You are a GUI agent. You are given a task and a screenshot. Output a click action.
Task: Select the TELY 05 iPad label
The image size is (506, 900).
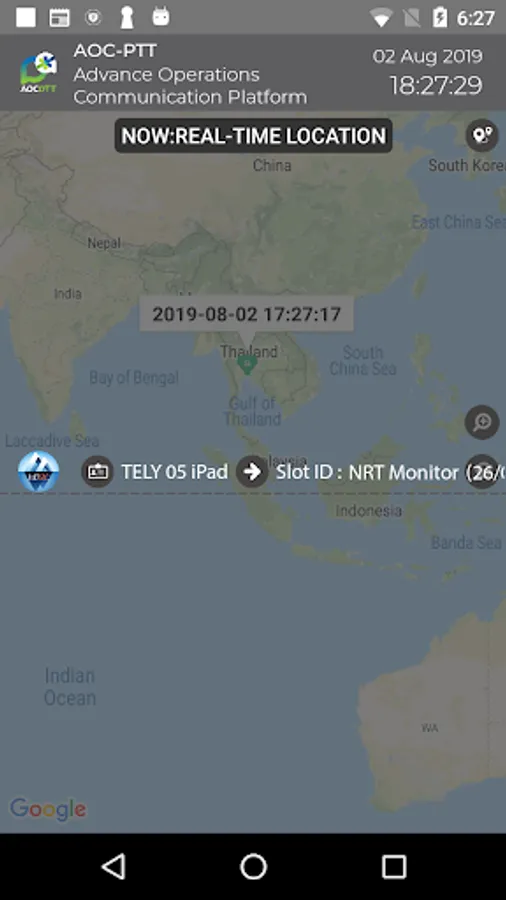tap(174, 472)
